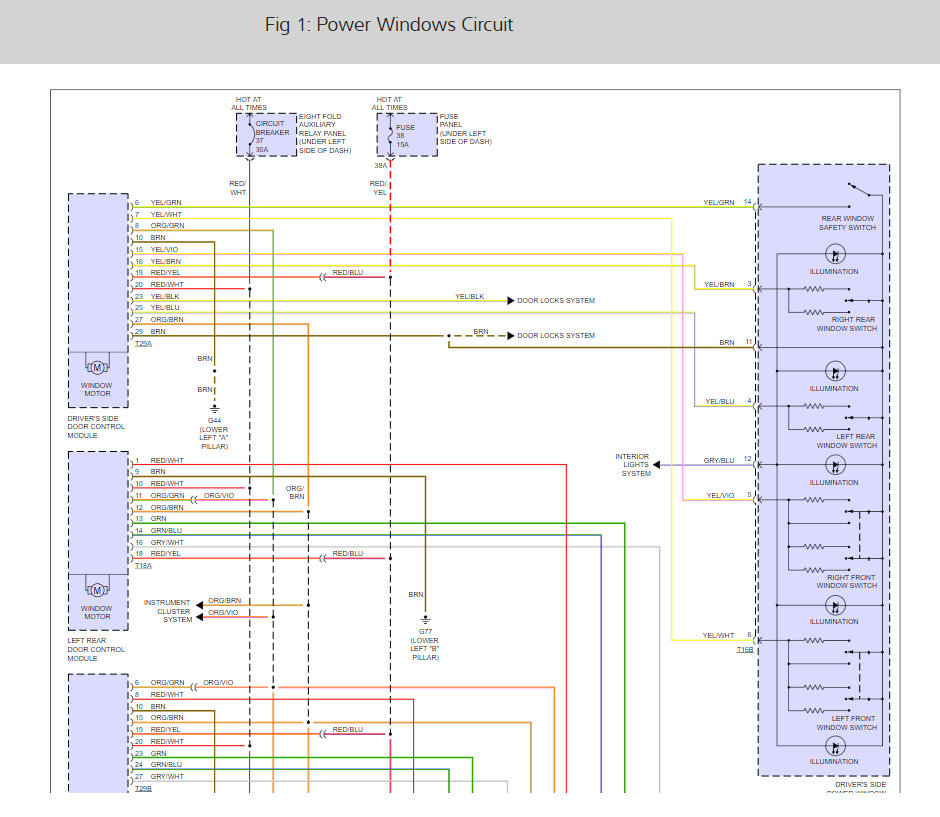Click the T18A connector label
940x817 pixels.
point(143,565)
